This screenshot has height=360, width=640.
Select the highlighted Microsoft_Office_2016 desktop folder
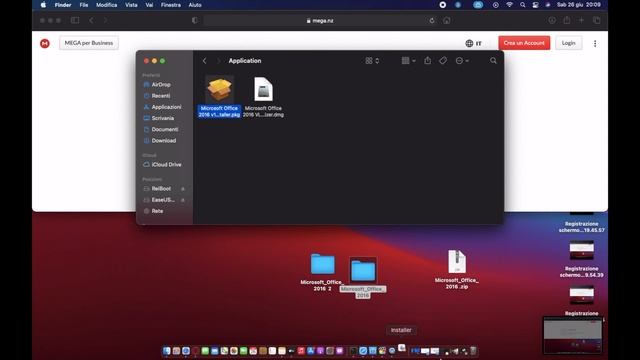point(363,277)
